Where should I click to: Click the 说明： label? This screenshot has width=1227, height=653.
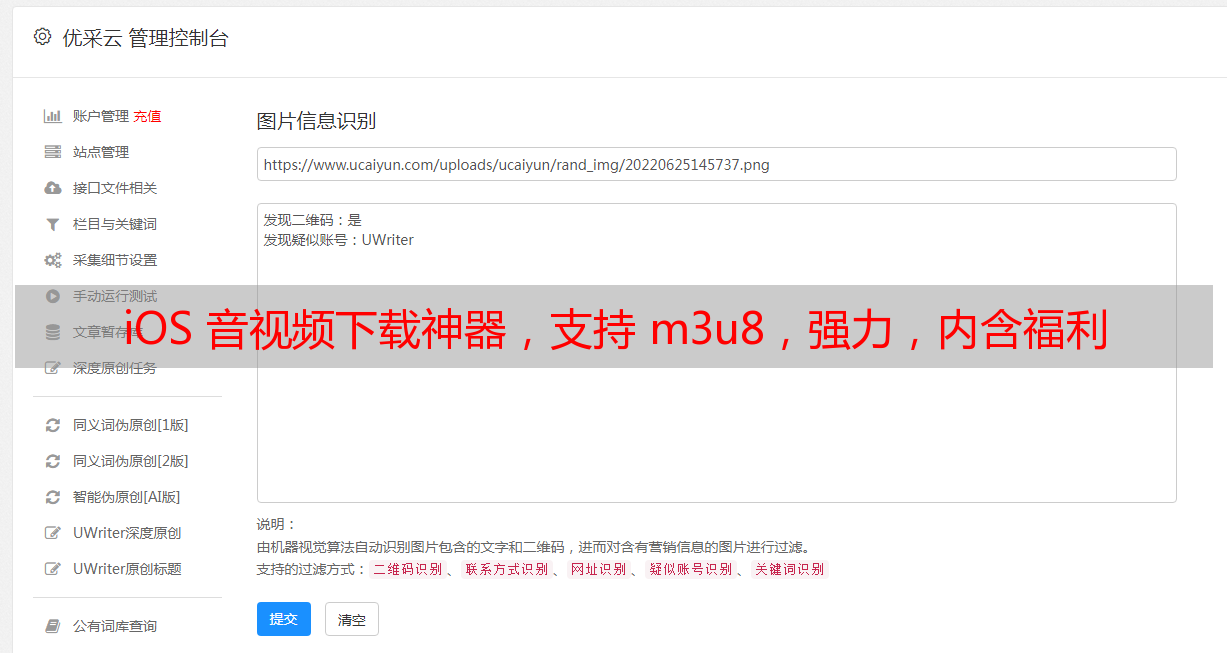click(276, 524)
